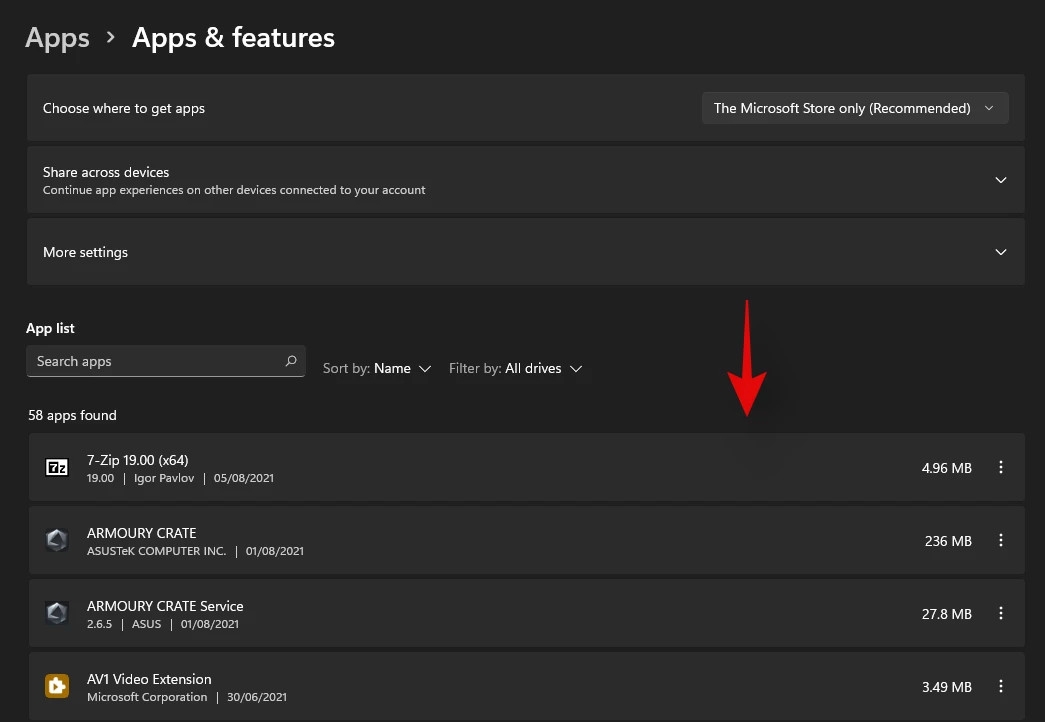The height and width of the screenshot is (722, 1045).
Task: Open Filter by All drives dropdown
Action: click(x=515, y=368)
